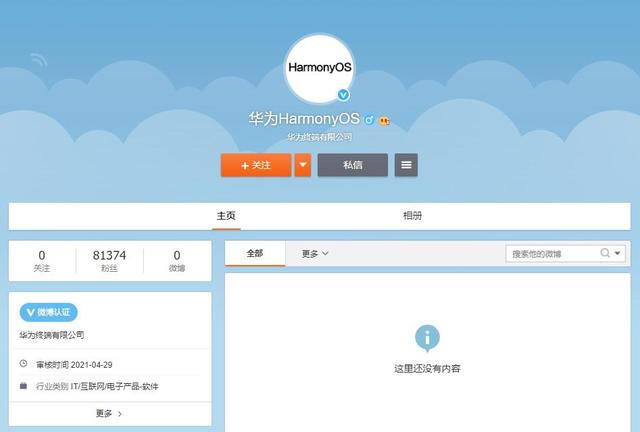Viewport: 640px width, 432px height.
Task: Select the 全部 filter tab
Action: [x=254, y=254]
